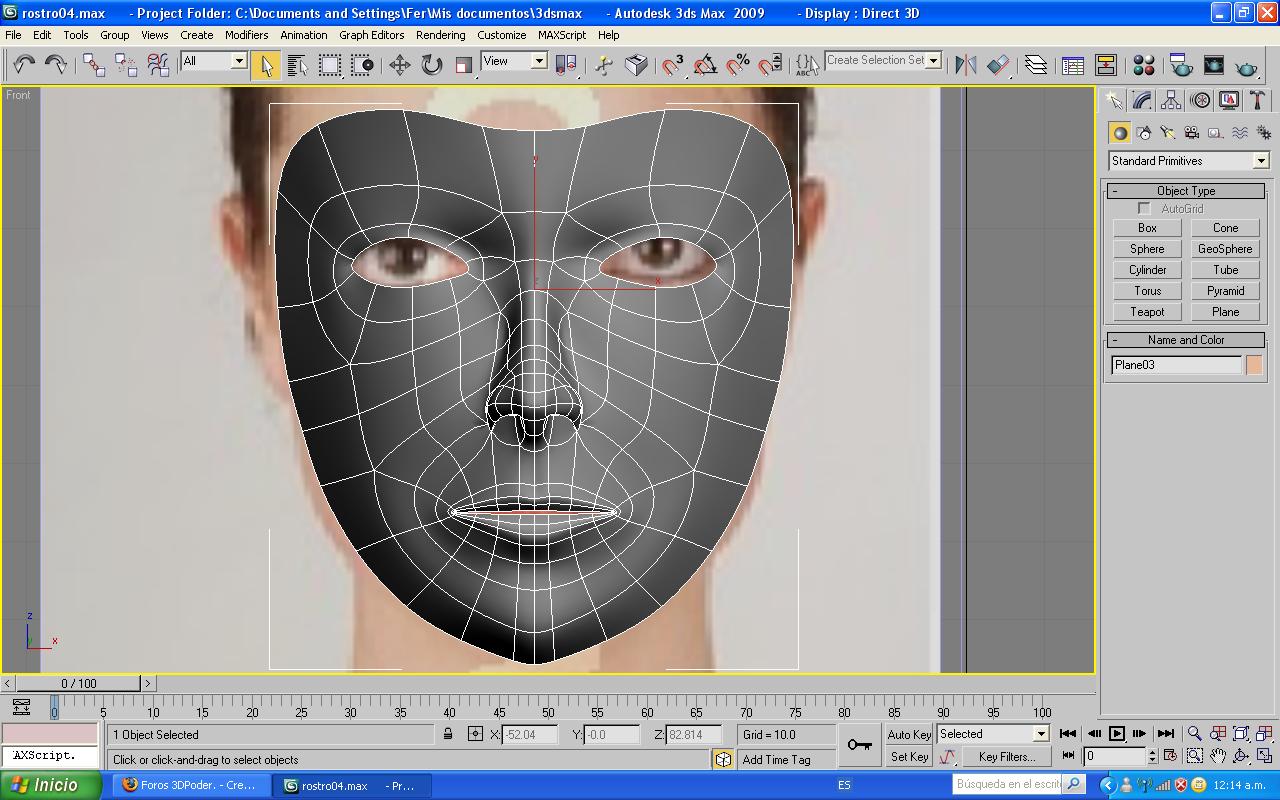The height and width of the screenshot is (800, 1280).
Task: Click the Key Filters button
Action: 1006,757
